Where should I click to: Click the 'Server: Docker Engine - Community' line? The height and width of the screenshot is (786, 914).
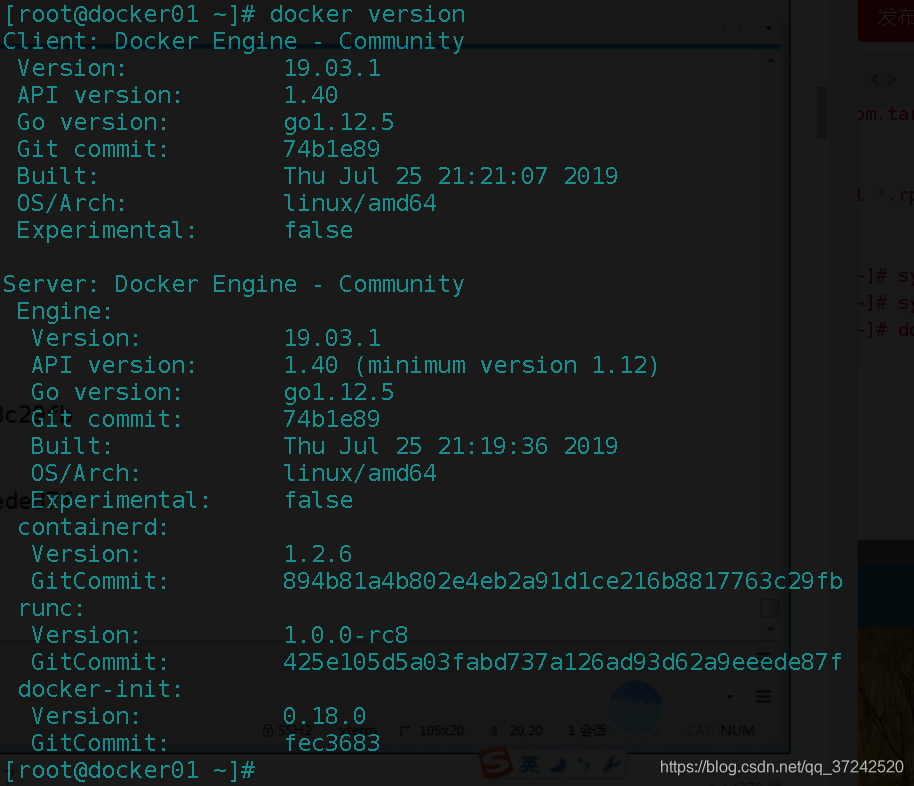click(x=233, y=284)
